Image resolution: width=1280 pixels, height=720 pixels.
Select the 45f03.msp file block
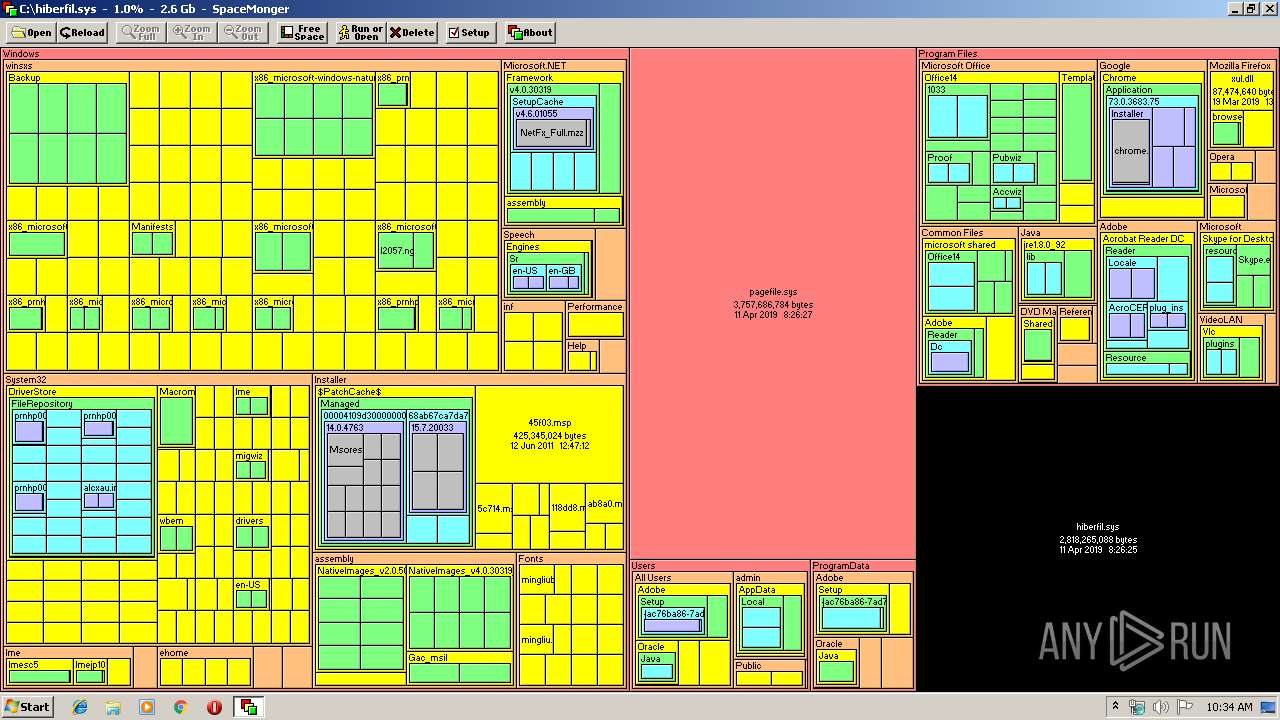[x=549, y=434]
